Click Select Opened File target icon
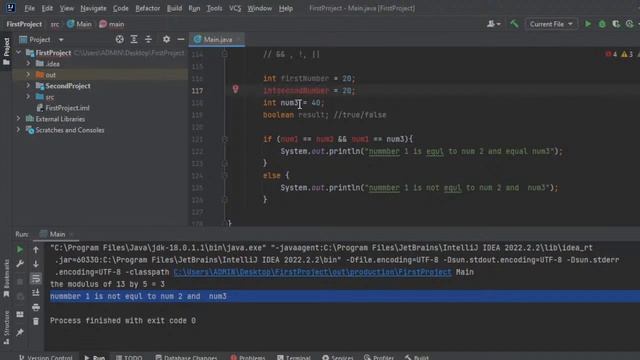This screenshot has width=640, height=360. click(x=119, y=39)
